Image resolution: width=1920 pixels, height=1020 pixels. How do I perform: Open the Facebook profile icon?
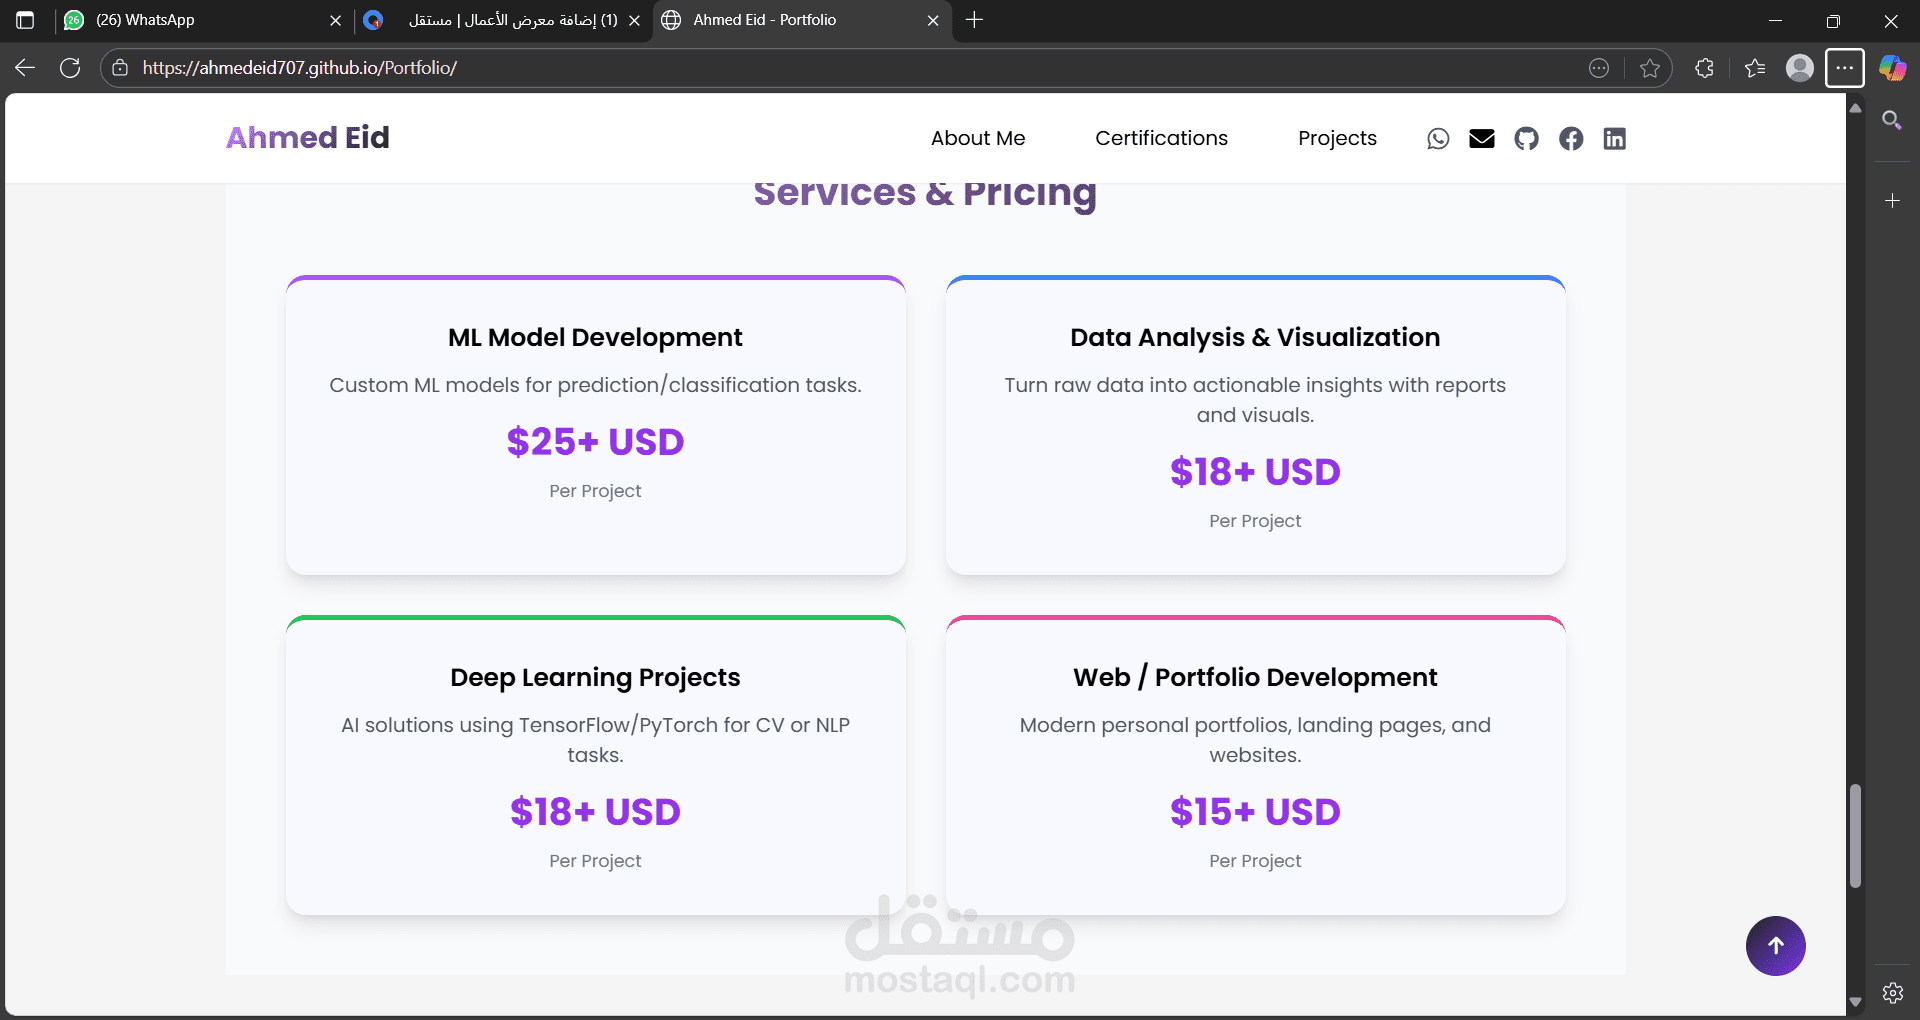click(1571, 139)
